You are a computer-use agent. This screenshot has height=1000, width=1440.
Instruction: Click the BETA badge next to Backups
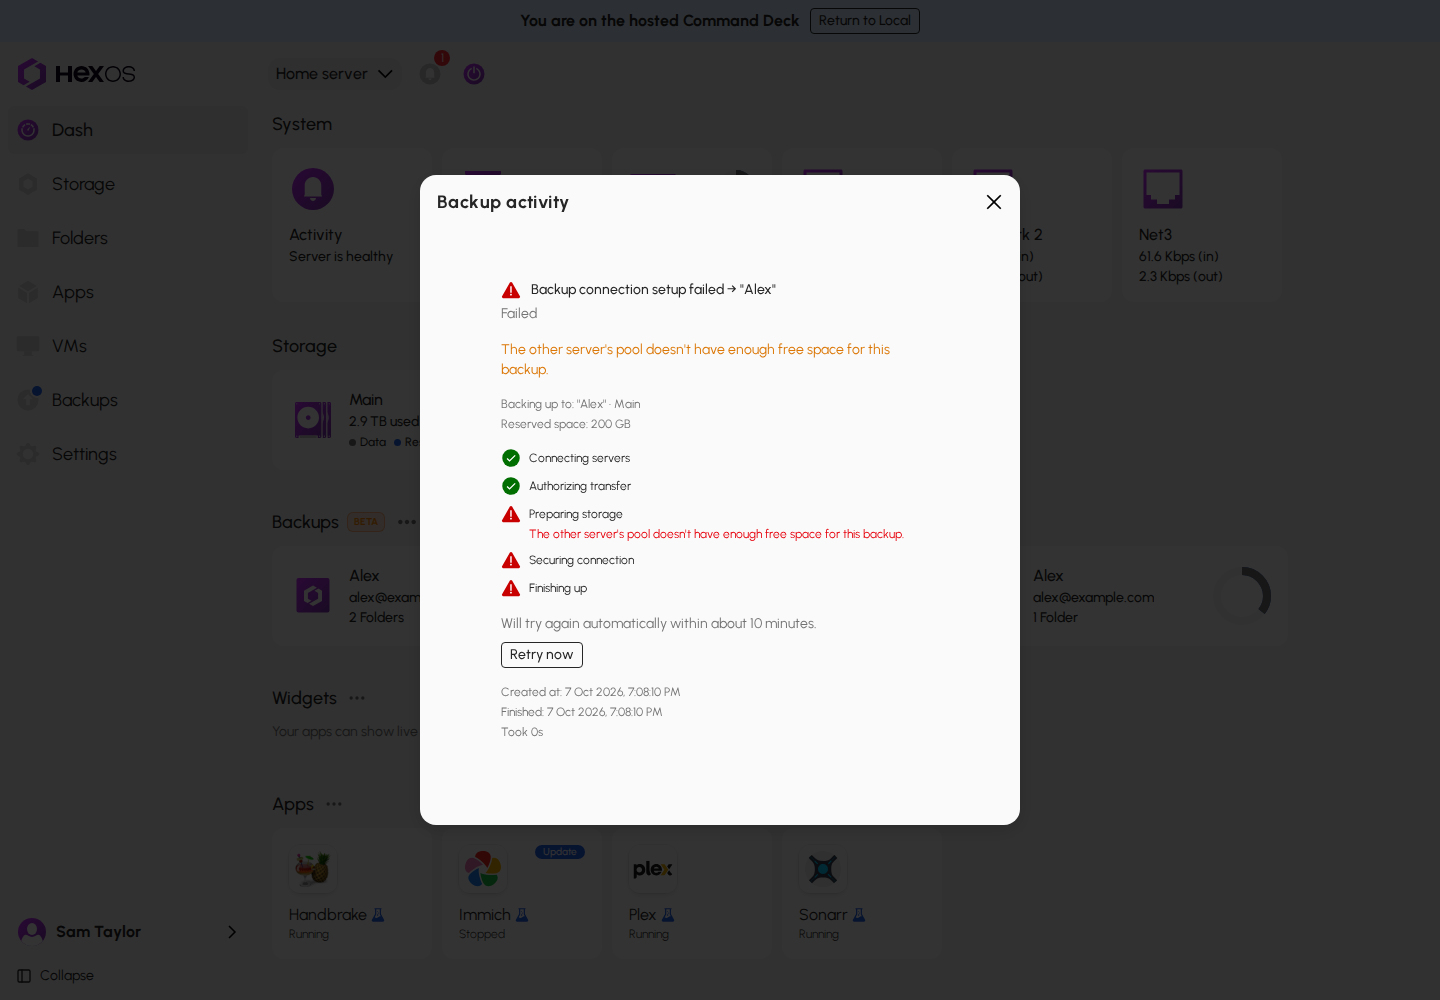(x=366, y=522)
